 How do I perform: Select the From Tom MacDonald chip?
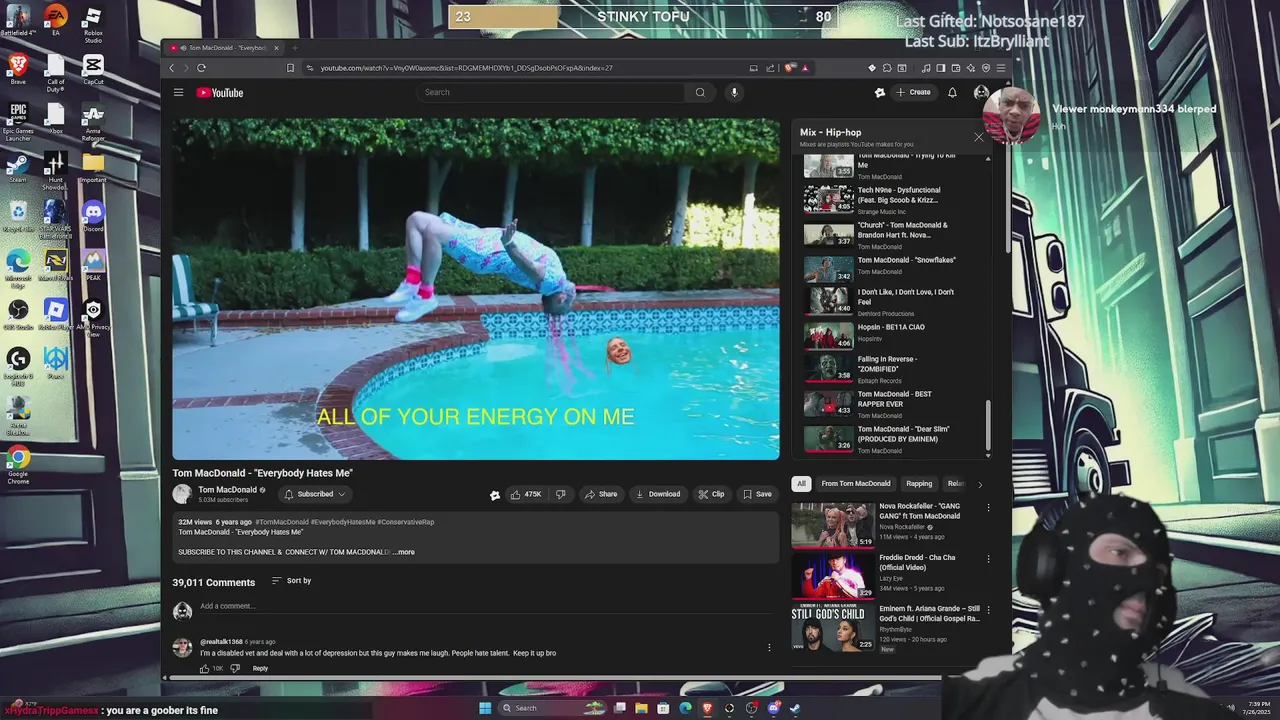point(856,484)
